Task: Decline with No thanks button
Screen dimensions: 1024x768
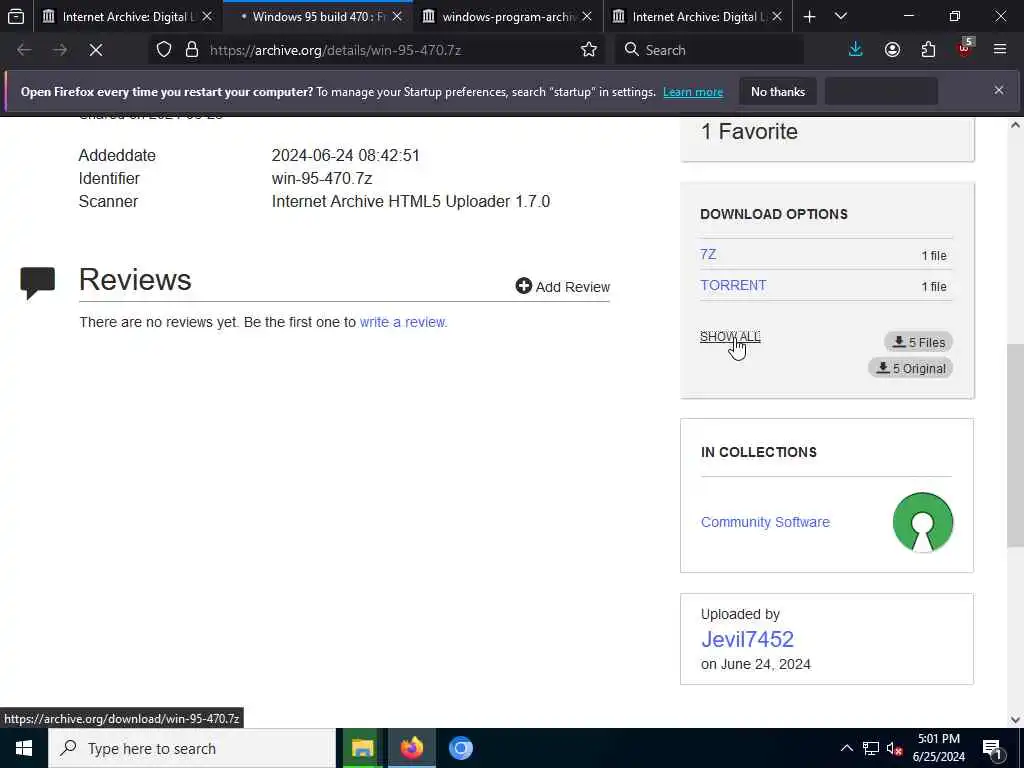Action: (x=778, y=92)
